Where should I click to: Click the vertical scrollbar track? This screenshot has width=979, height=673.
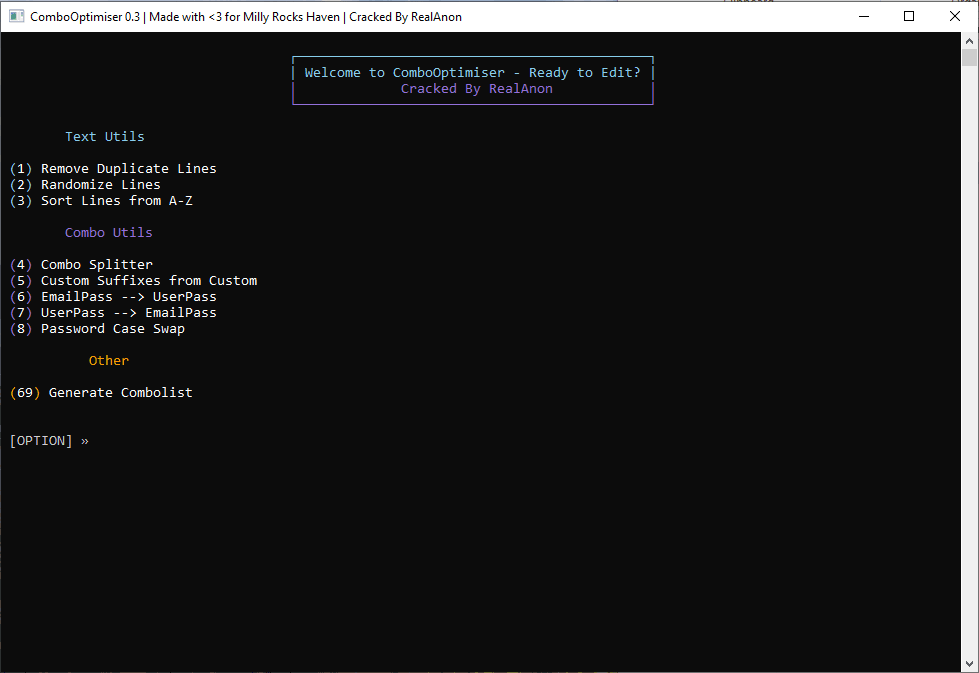point(970,350)
